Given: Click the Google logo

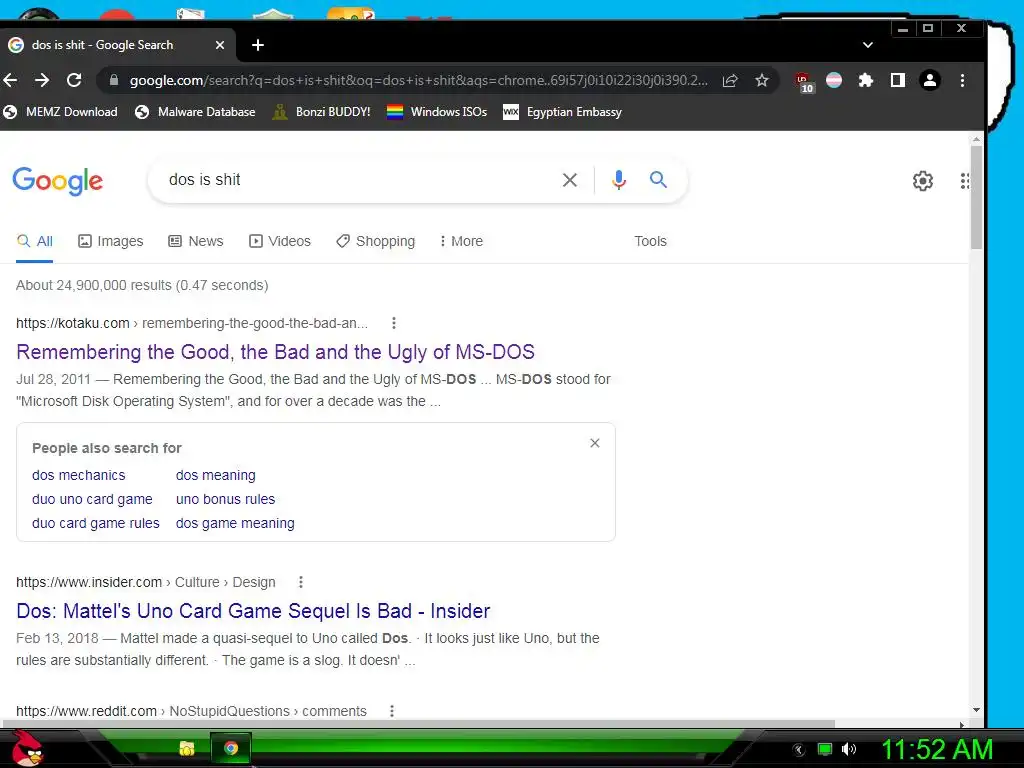Looking at the screenshot, I should [57, 181].
